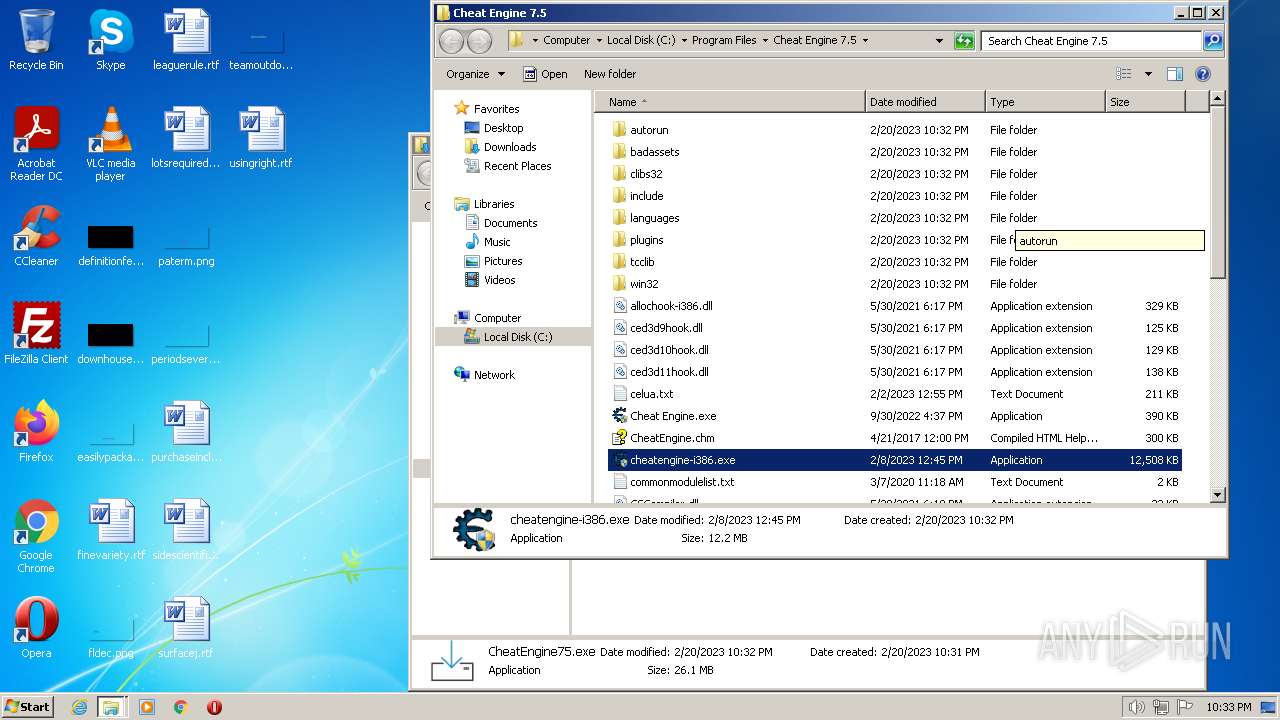Click the Open toolbar button
The width and height of the screenshot is (1280, 720).
[x=546, y=74]
